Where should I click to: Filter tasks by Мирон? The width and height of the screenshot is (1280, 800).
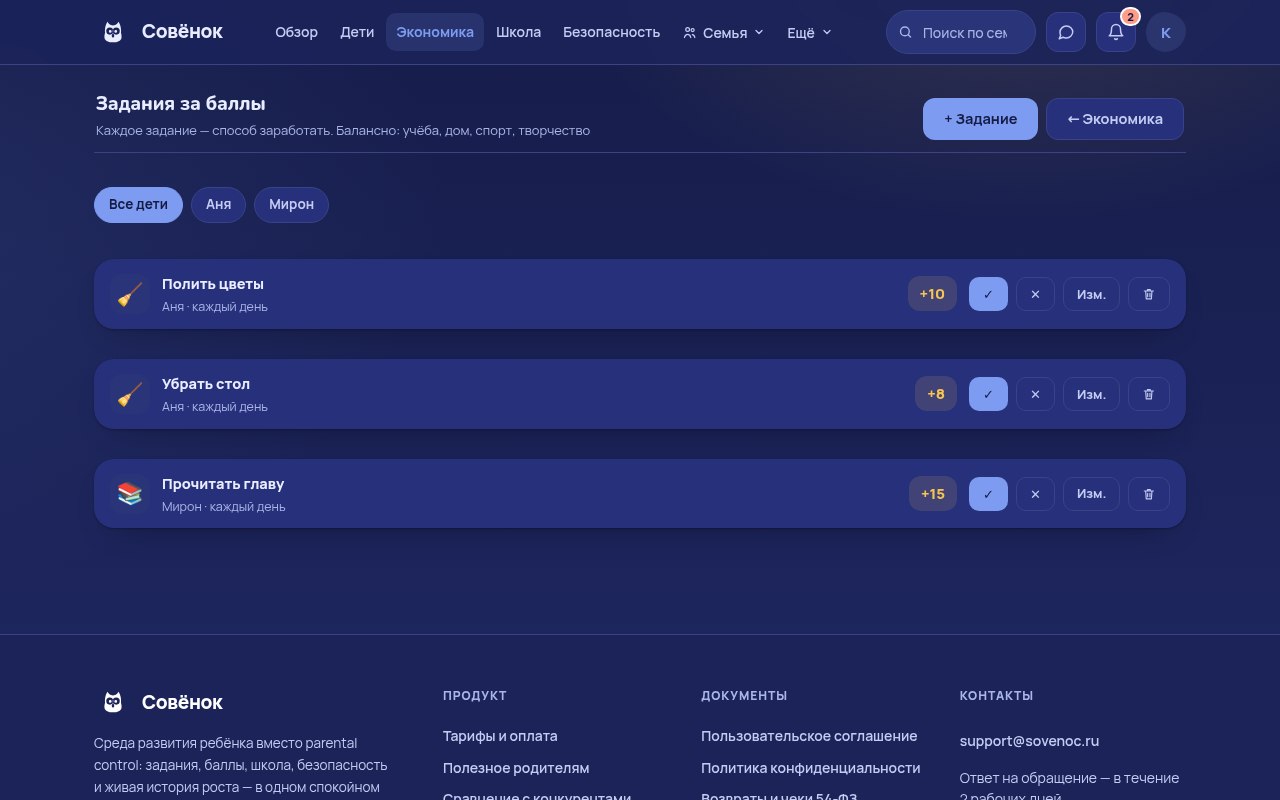click(291, 204)
